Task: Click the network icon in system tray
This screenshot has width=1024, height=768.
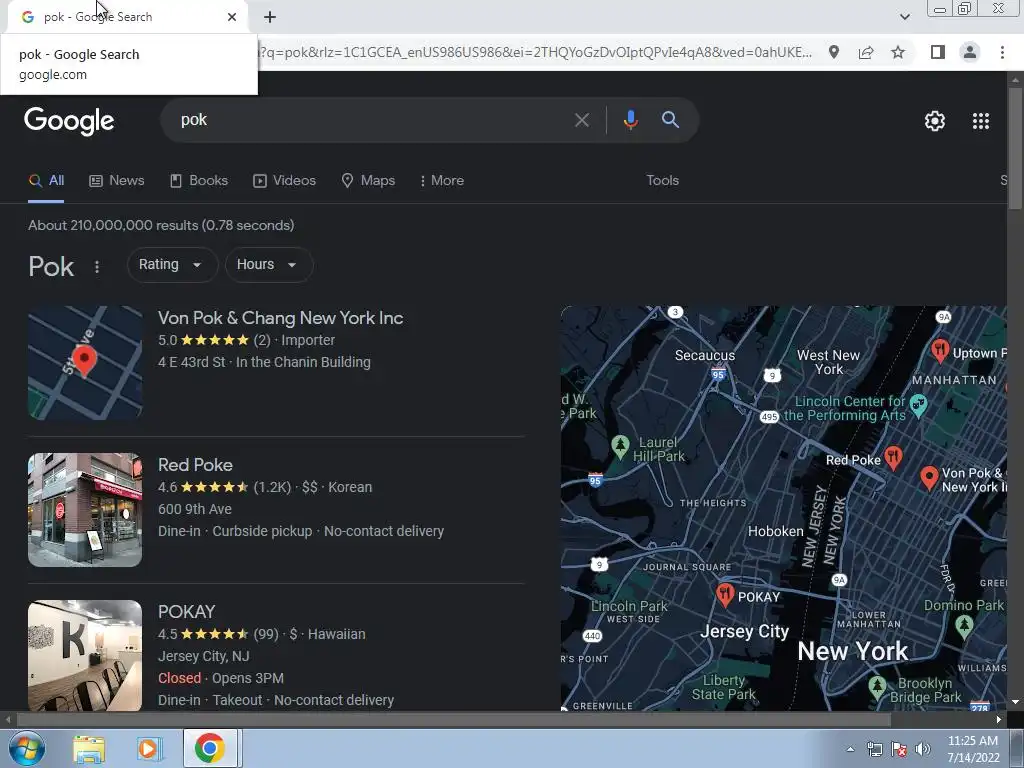Action: [x=874, y=750]
